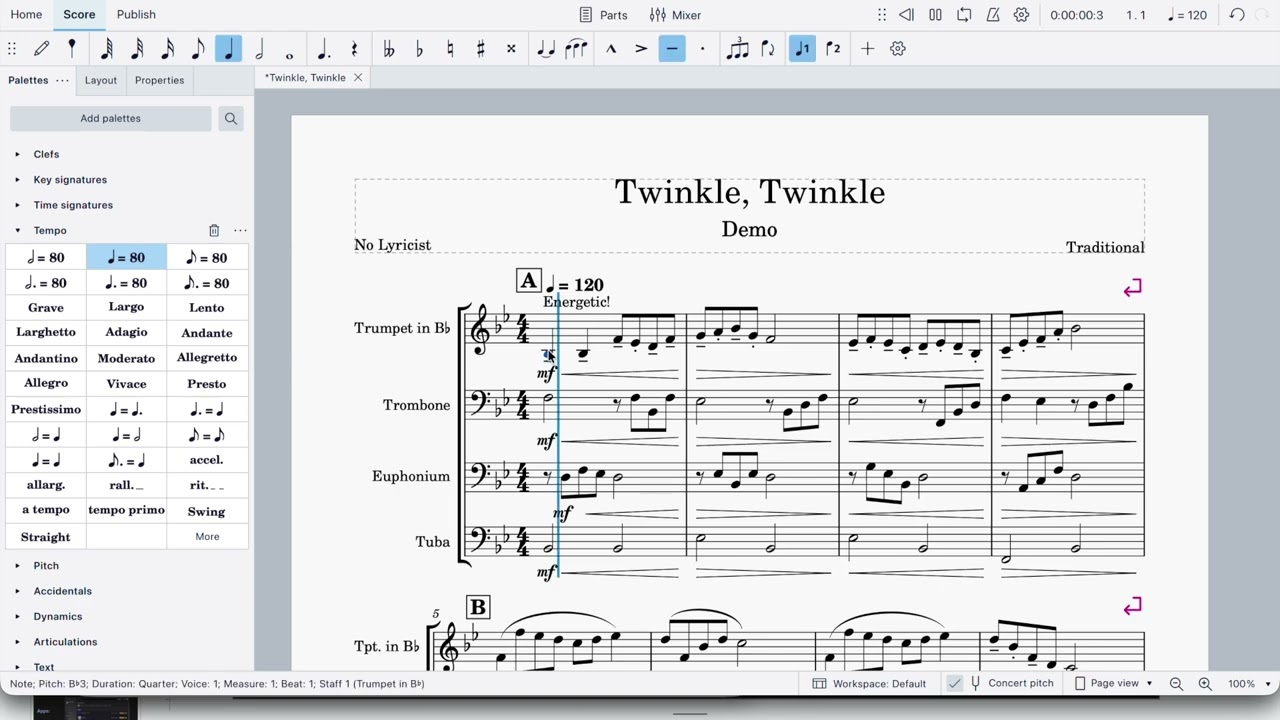
Task: Add a tuplet from the toolbar
Action: (x=737, y=48)
